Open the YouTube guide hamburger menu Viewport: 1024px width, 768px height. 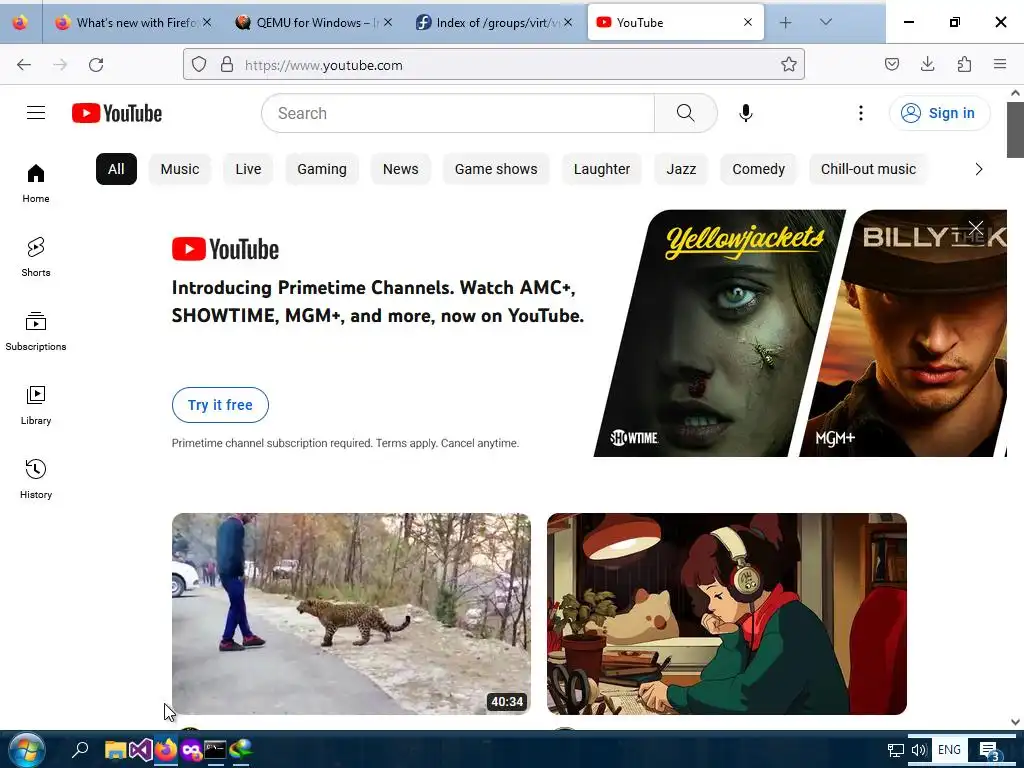click(x=36, y=113)
